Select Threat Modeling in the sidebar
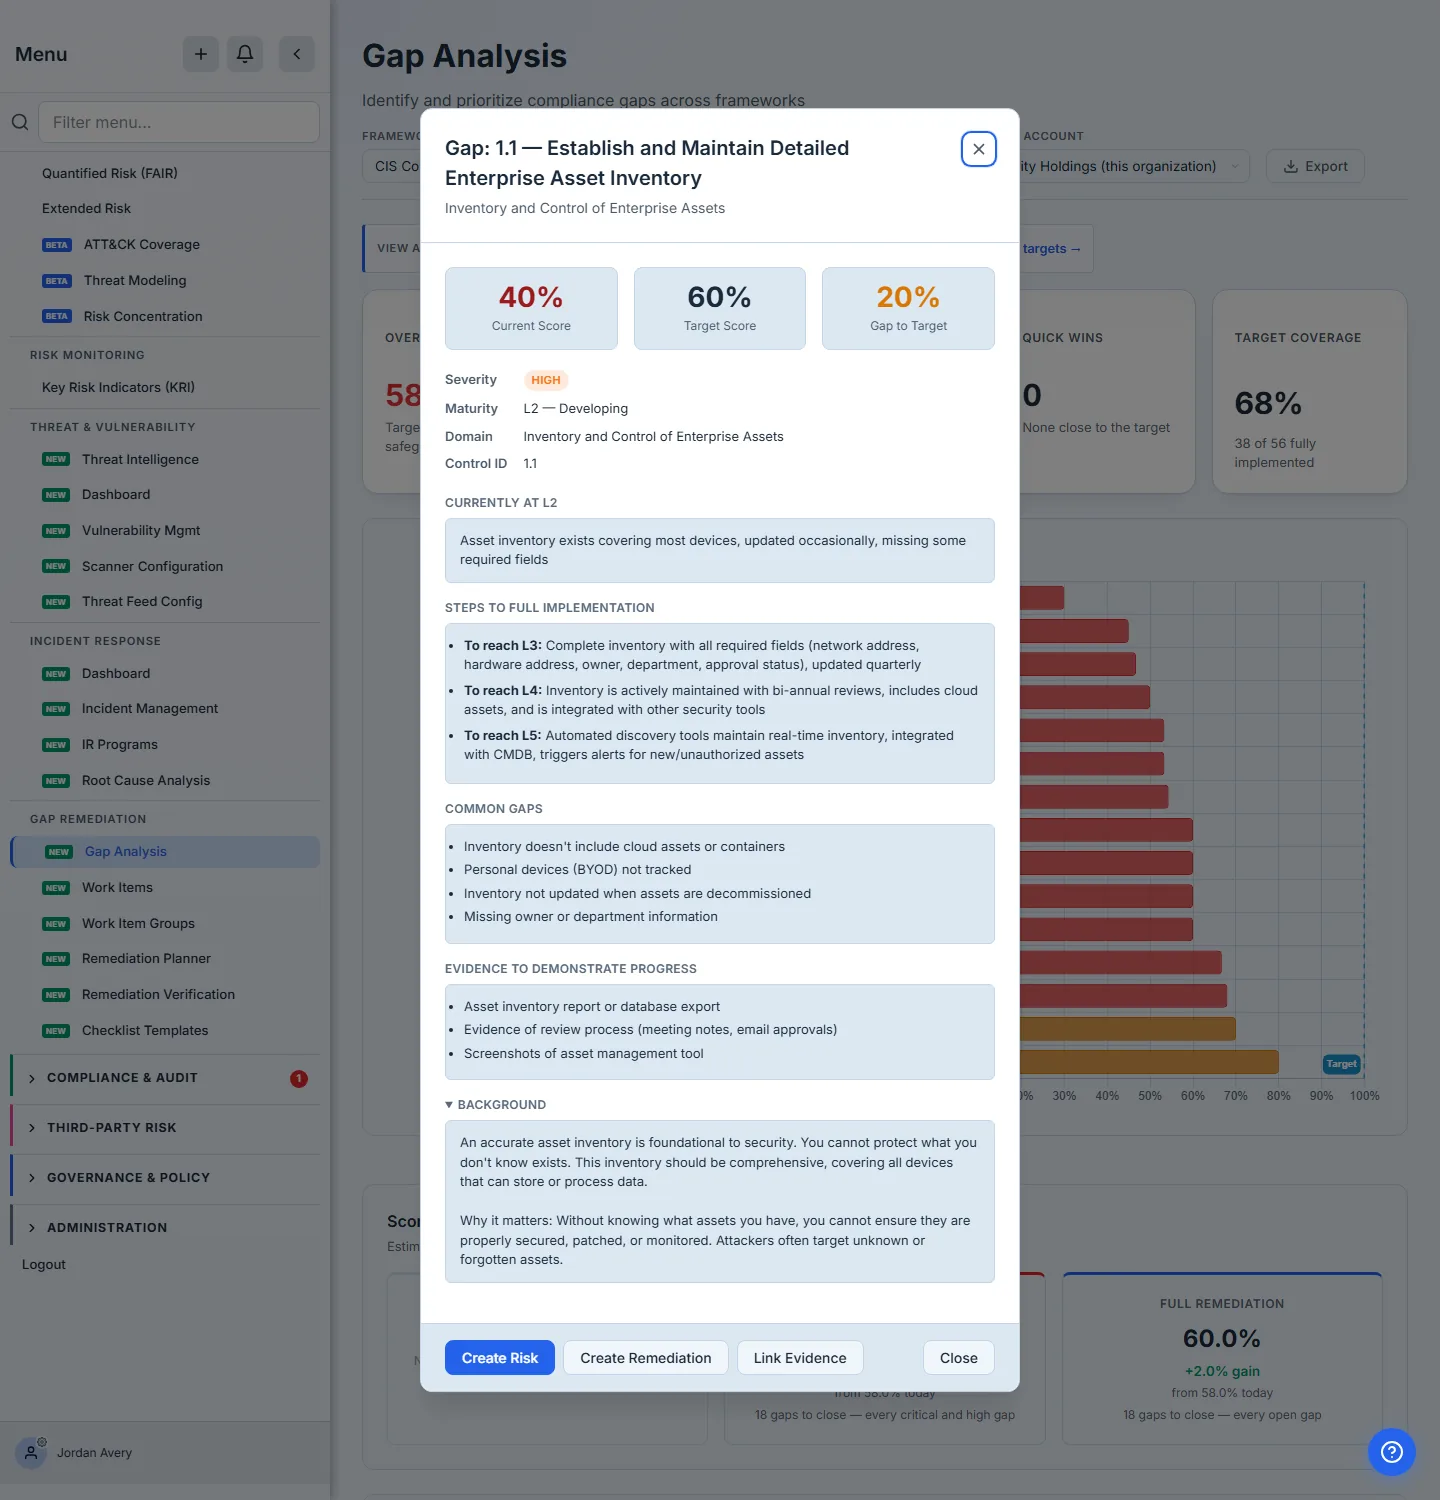 135,281
